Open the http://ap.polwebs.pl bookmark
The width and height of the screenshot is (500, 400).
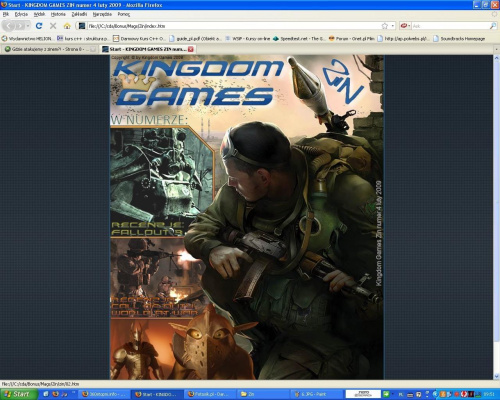click(403, 39)
